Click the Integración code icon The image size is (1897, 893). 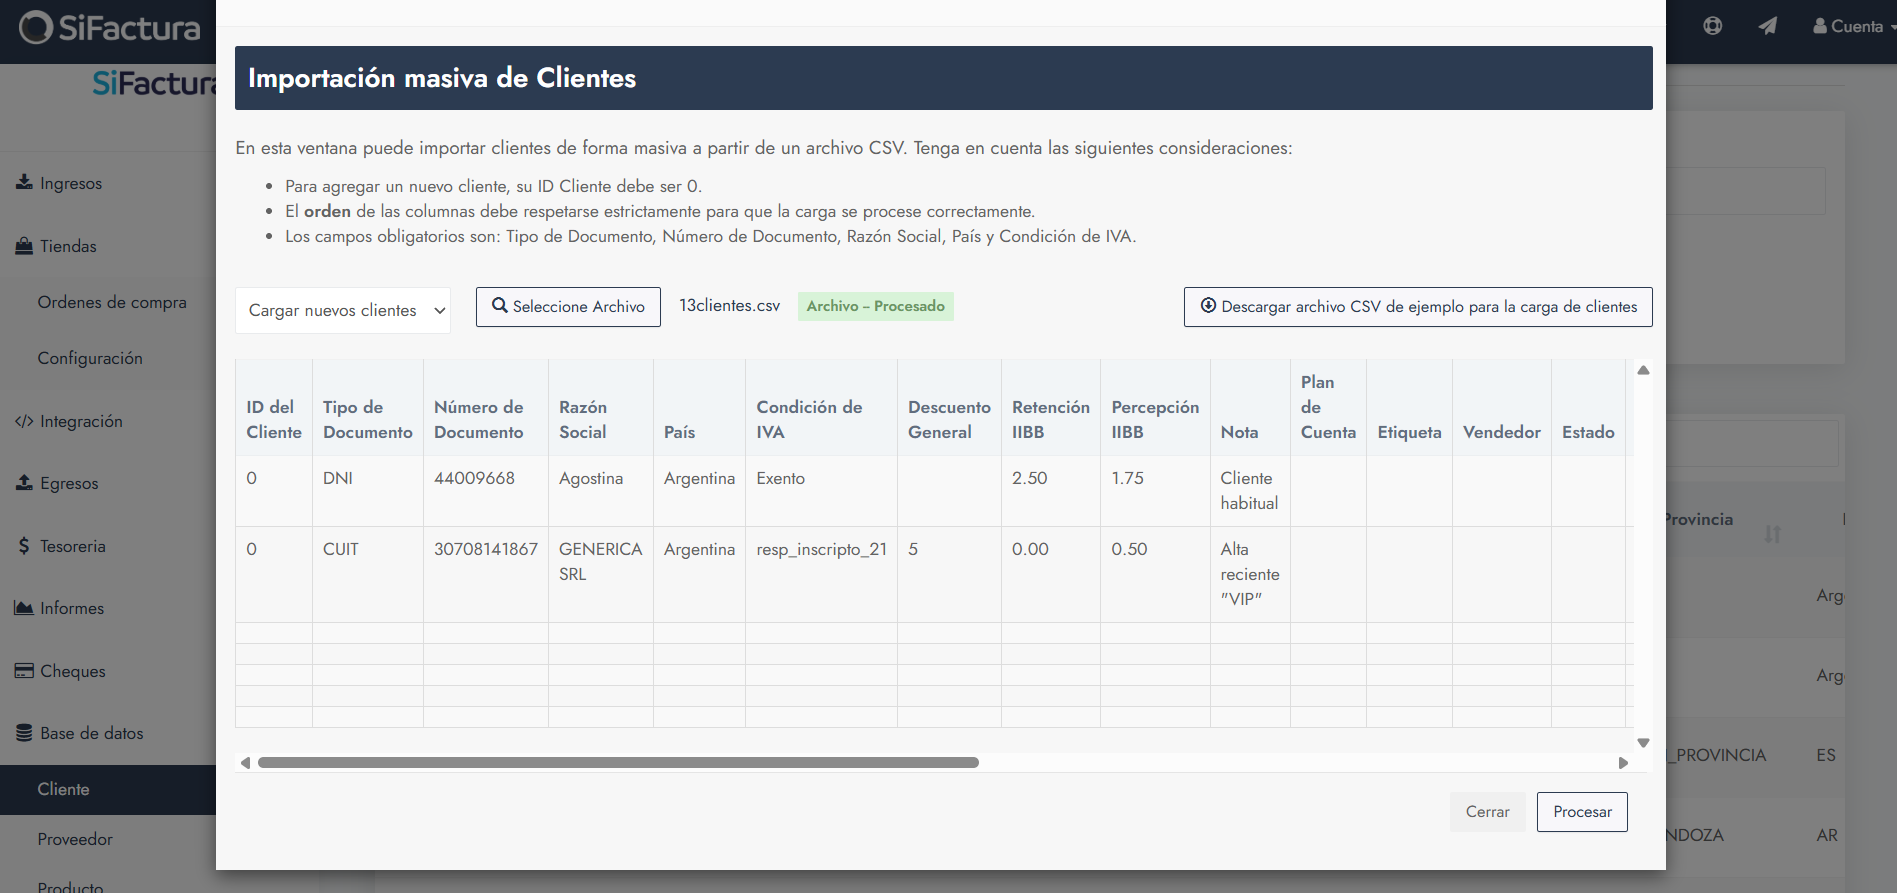[24, 421]
